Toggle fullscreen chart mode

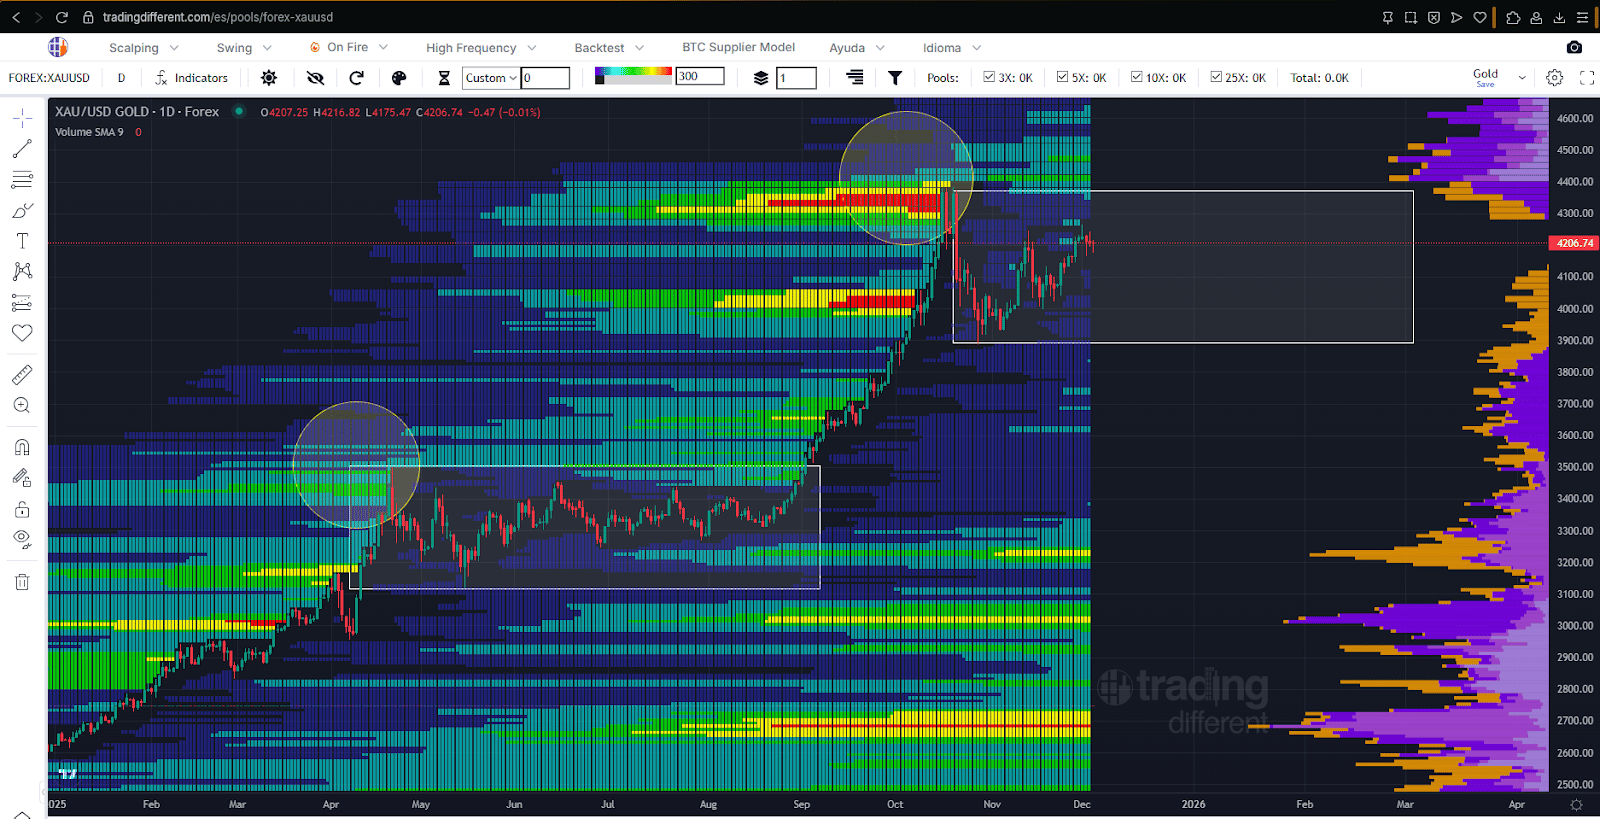(x=1587, y=78)
